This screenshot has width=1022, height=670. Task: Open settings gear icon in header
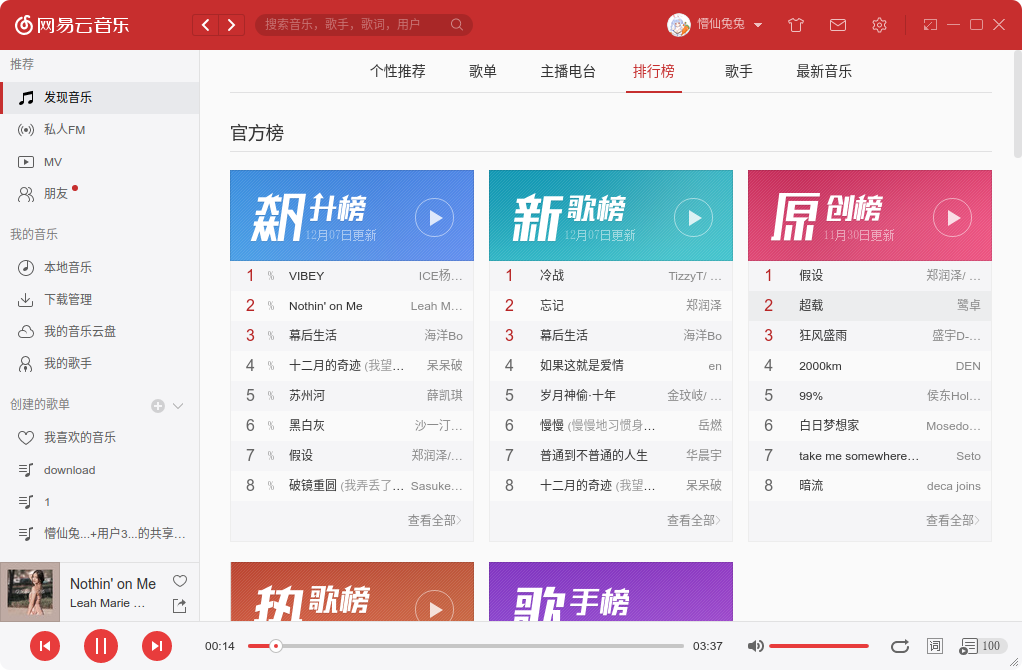point(879,25)
